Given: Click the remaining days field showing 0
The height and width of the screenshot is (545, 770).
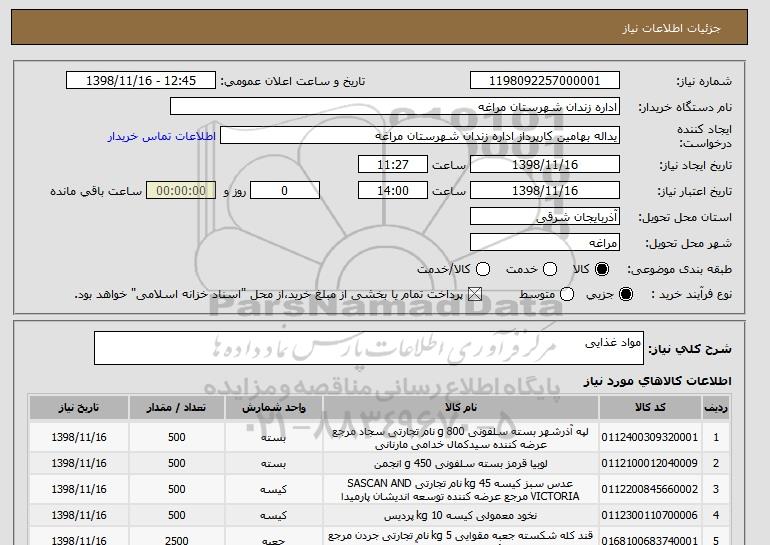Looking at the screenshot, I should 285,191.
